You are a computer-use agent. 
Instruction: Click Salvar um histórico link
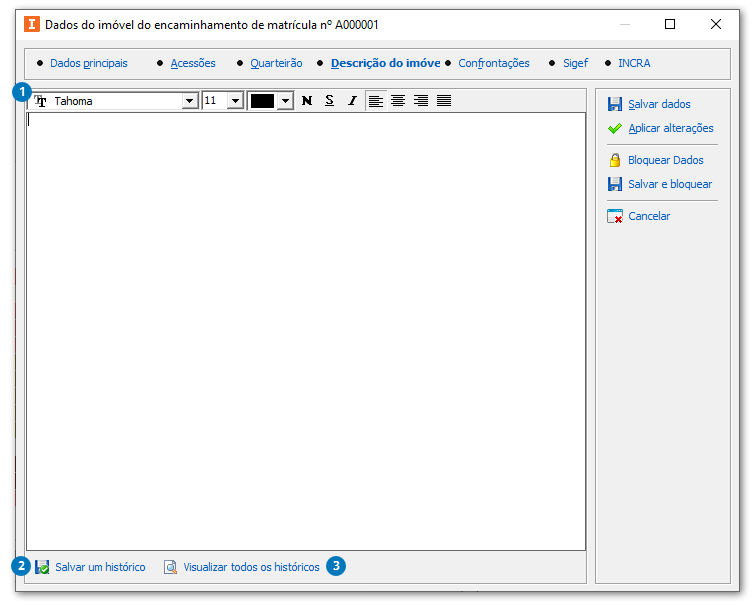tap(100, 567)
